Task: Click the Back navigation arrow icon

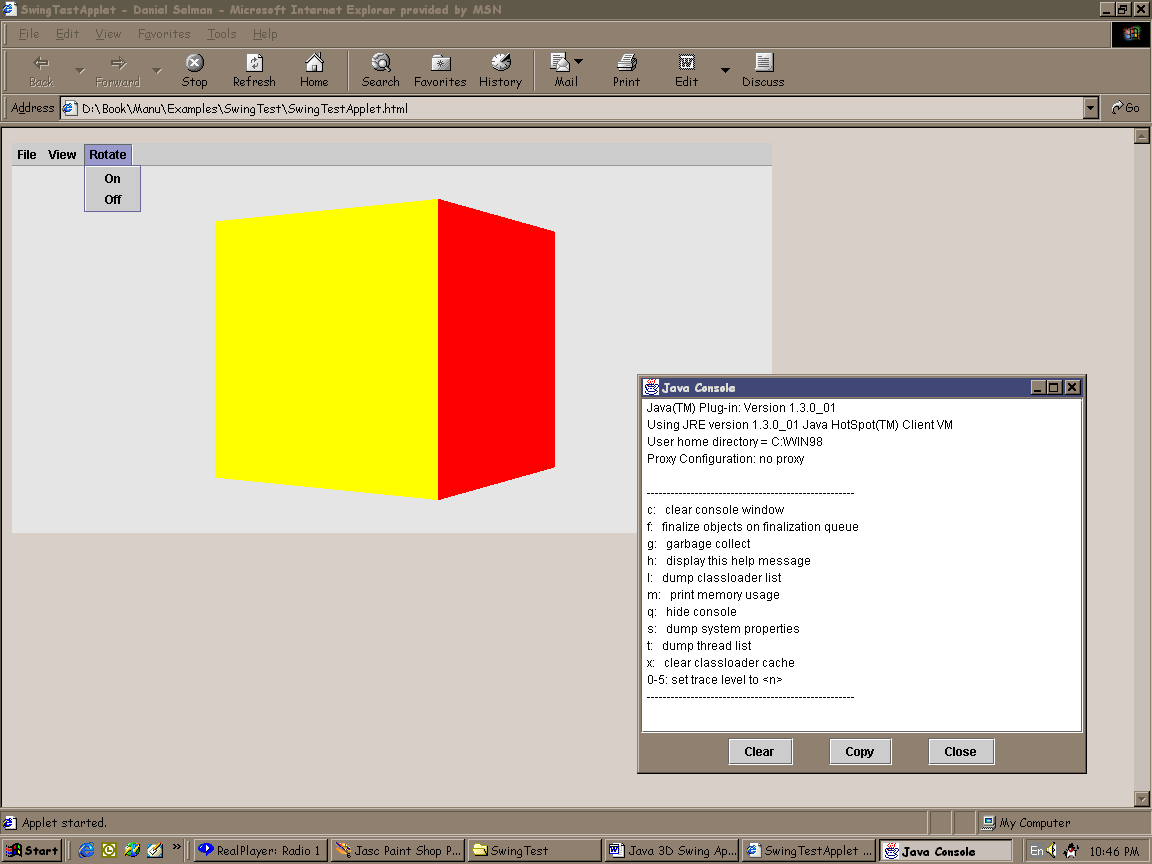Action: tap(41, 62)
